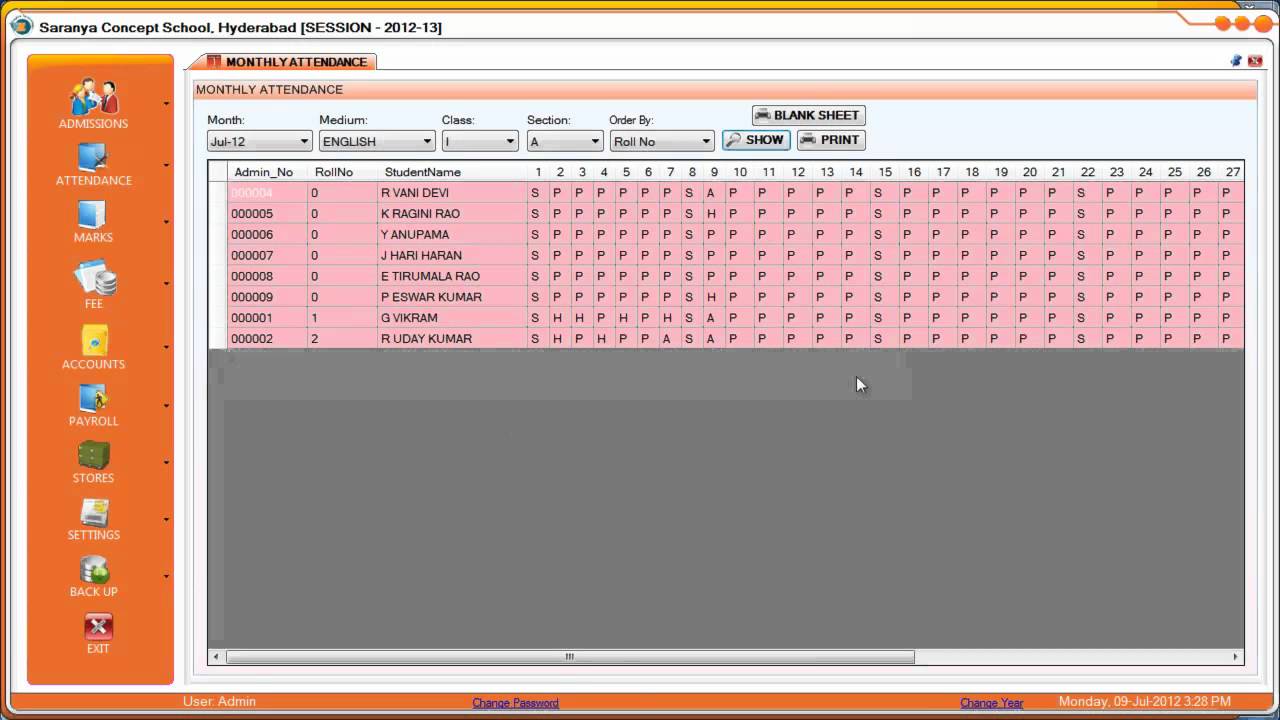Click row selector for R UDAY KUMAR
1280x720 pixels.
coord(217,339)
